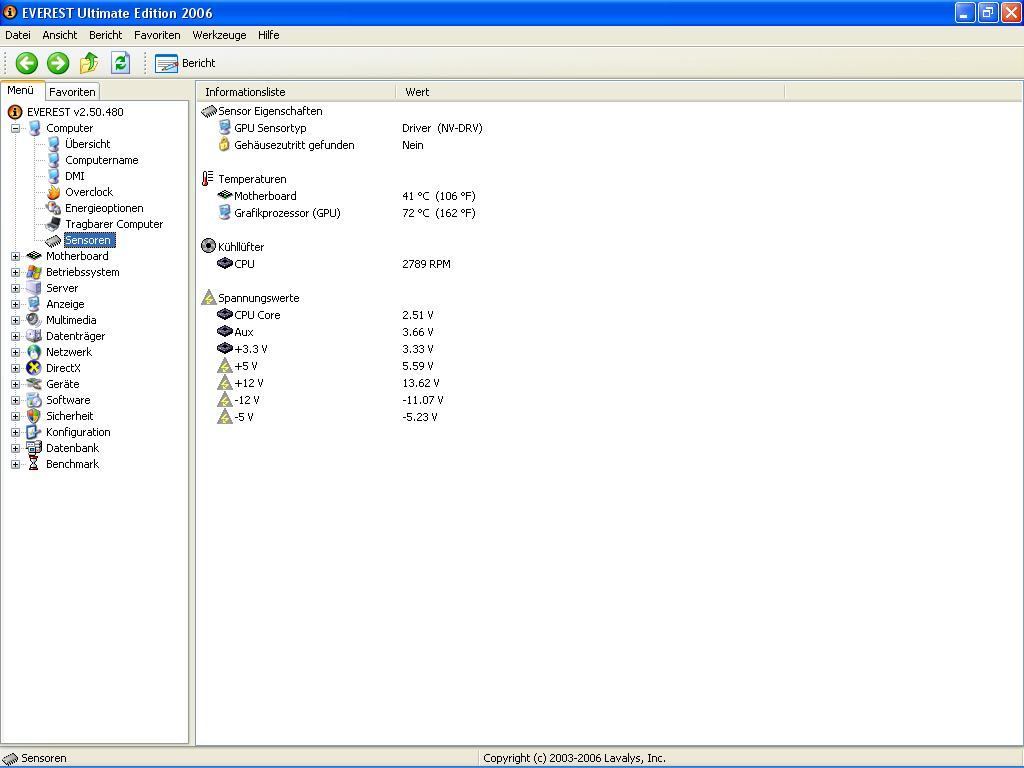1024x768 pixels.
Task: Select the Sensoren tree item
Action: click(x=88, y=240)
